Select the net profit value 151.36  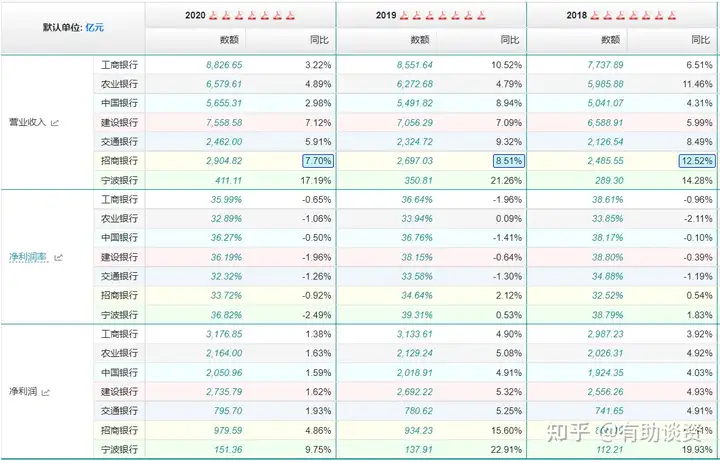(228, 450)
